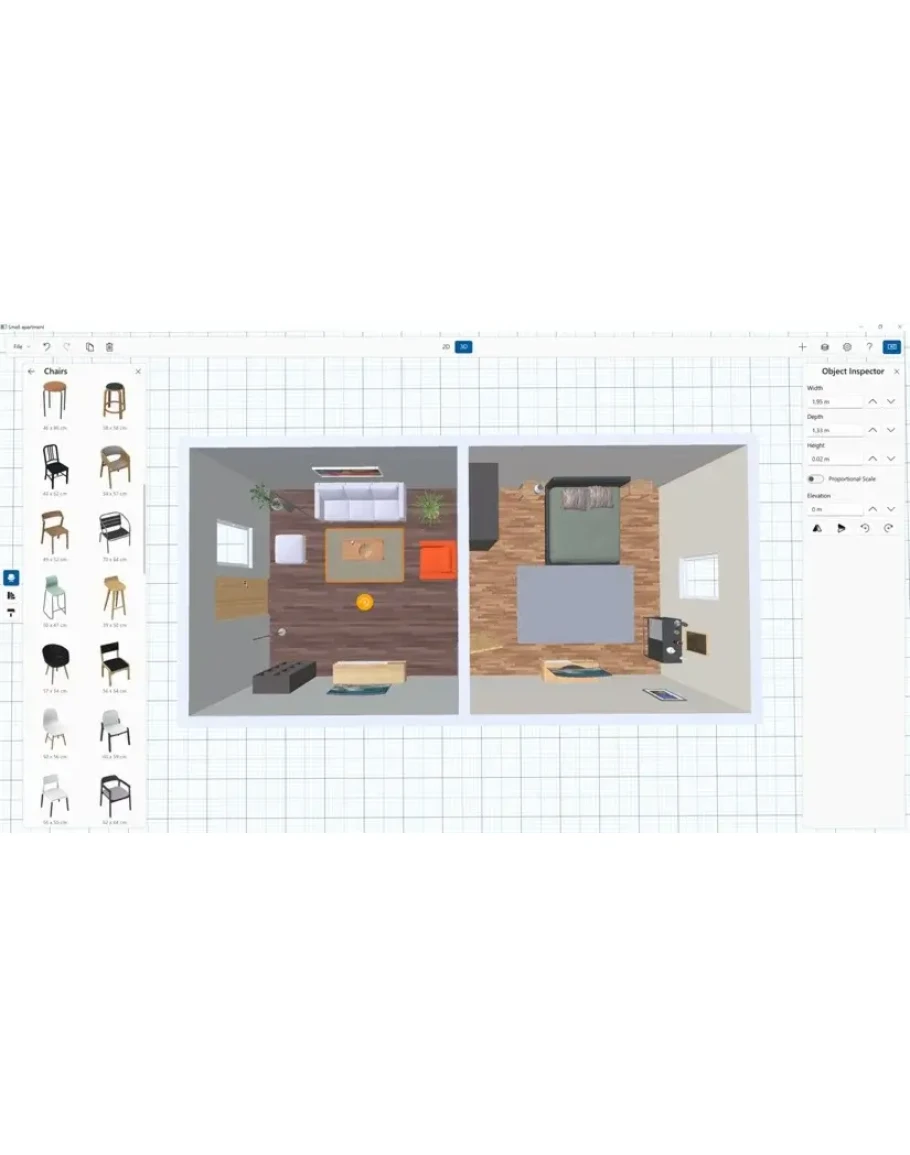Increase Width using the up chevron

click(872, 401)
